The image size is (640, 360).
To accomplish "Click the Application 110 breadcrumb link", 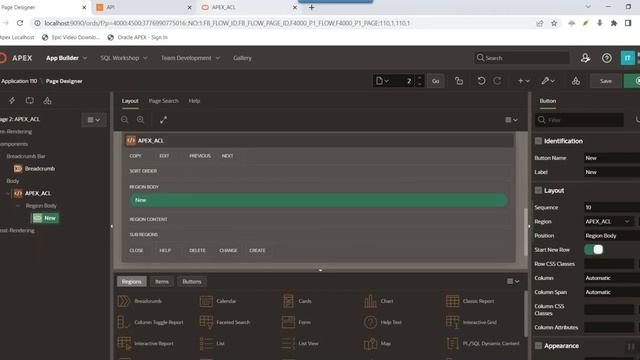I will 19,81.
